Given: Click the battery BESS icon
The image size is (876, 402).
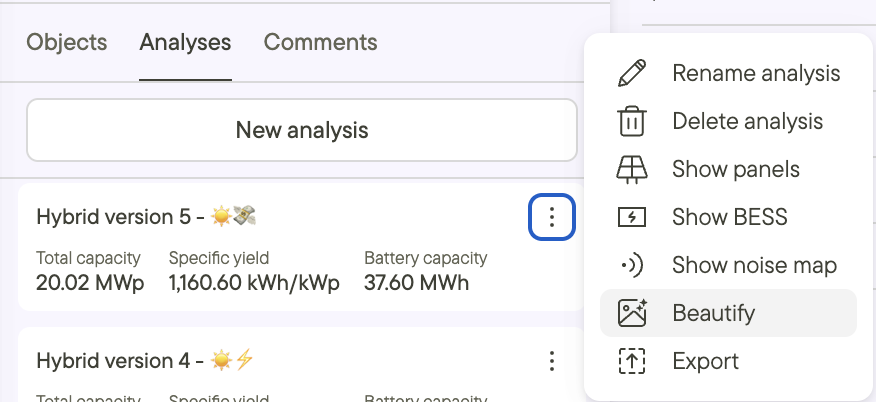Looking at the screenshot, I should click(x=631, y=217).
